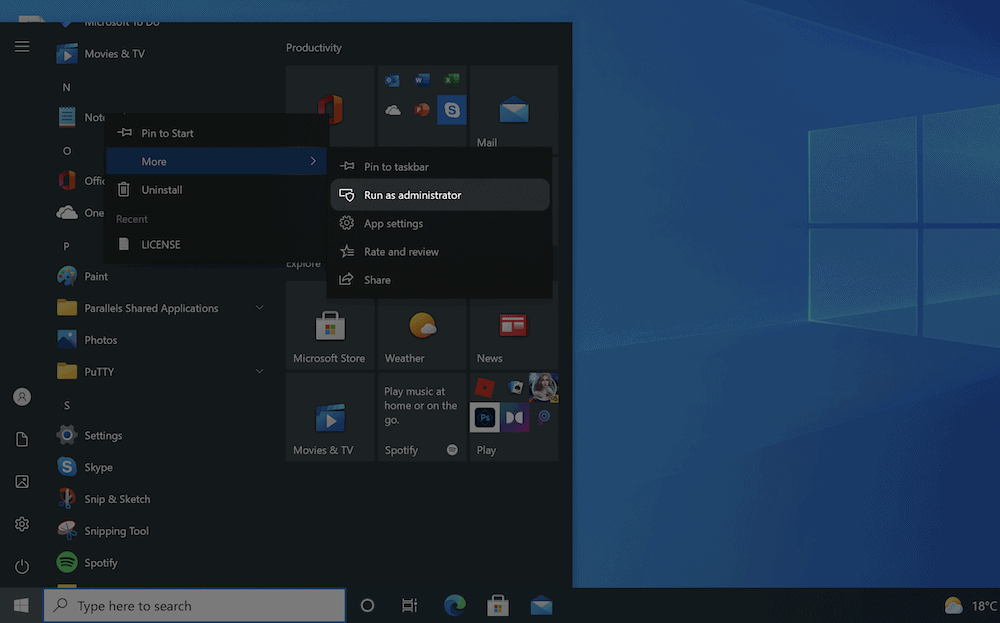Click the Settings gear in the sidebar
This screenshot has height=623, width=1000.
click(22, 524)
